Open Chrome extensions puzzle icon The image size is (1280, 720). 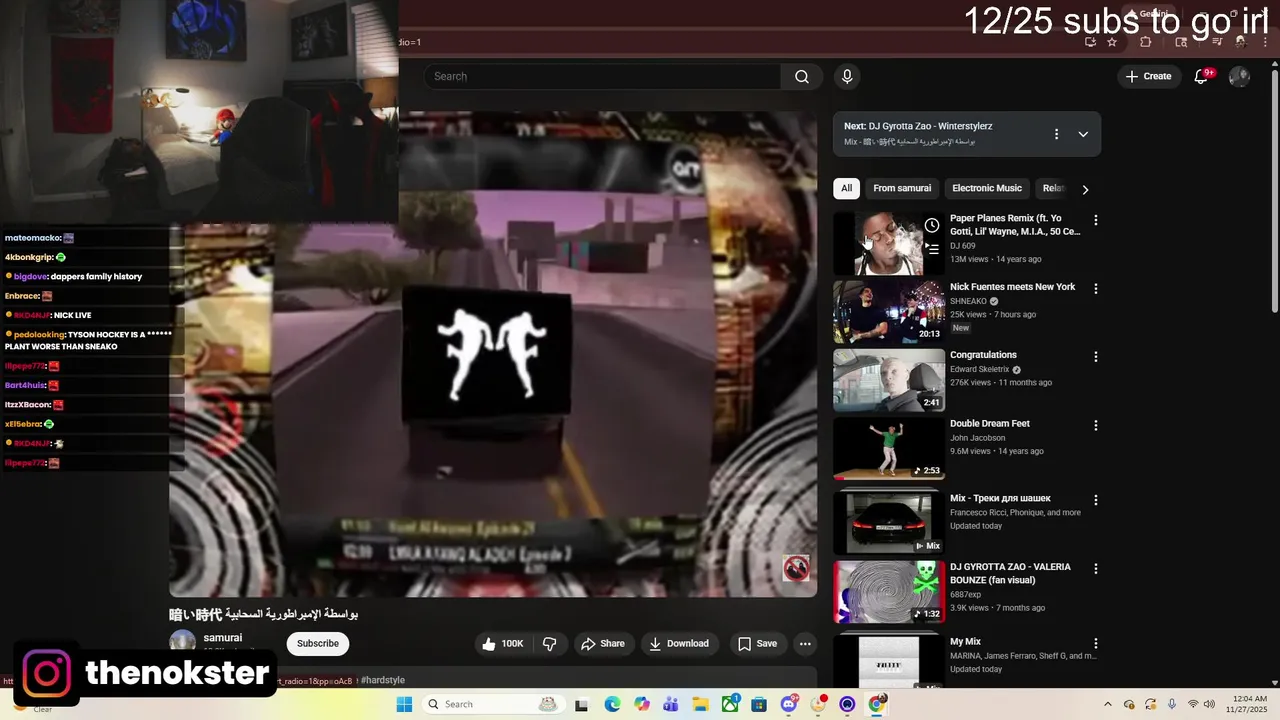[1146, 42]
